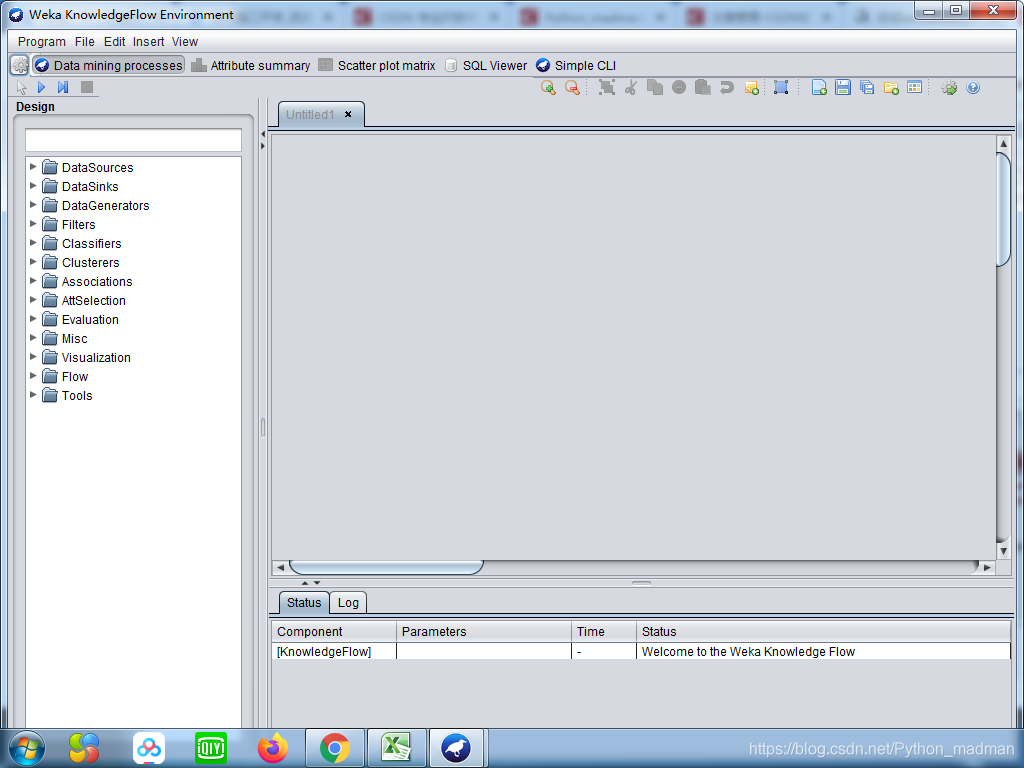This screenshot has height=768, width=1024.
Task: Open Chrome from the taskbar
Action: [x=334, y=748]
